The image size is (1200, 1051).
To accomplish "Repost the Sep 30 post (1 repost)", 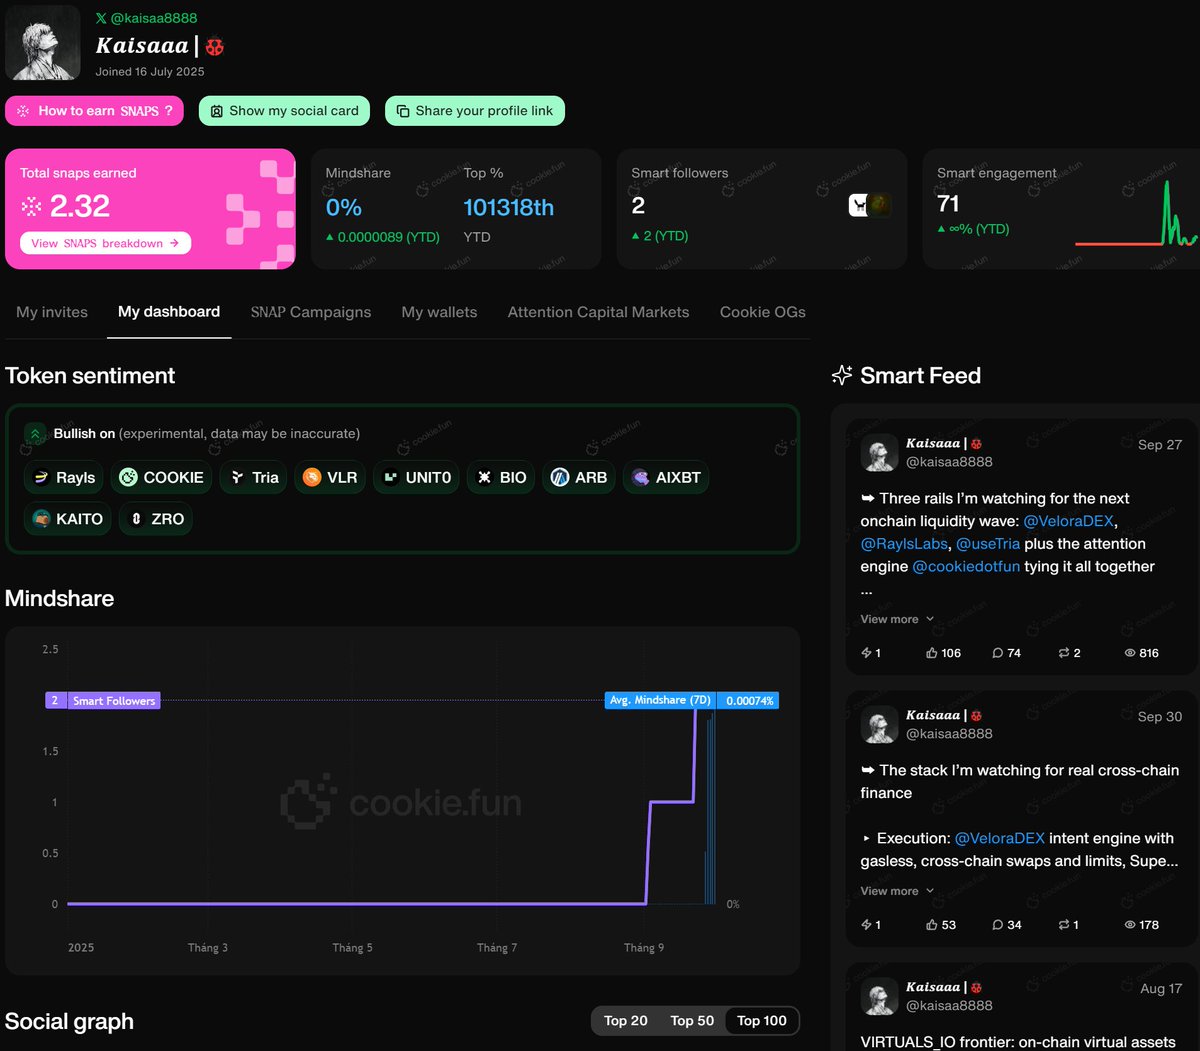I will [1069, 925].
